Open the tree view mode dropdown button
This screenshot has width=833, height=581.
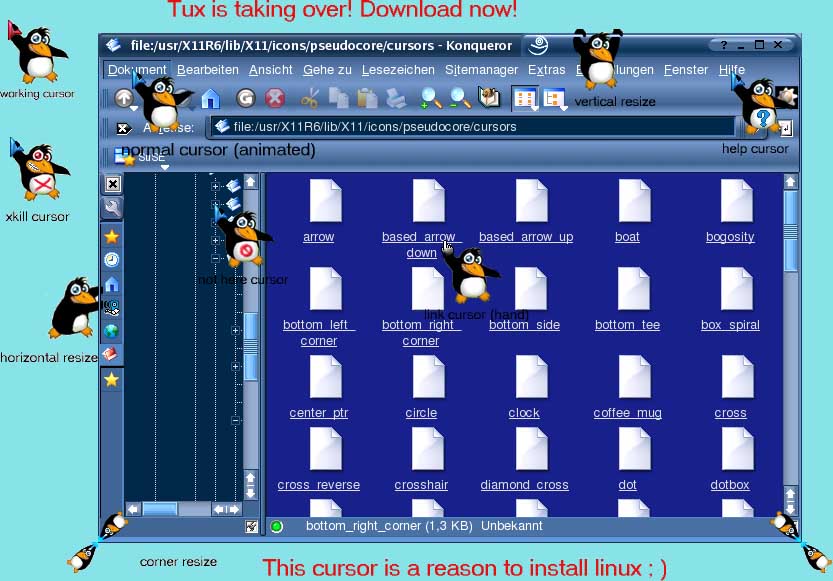click(x=554, y=99)
